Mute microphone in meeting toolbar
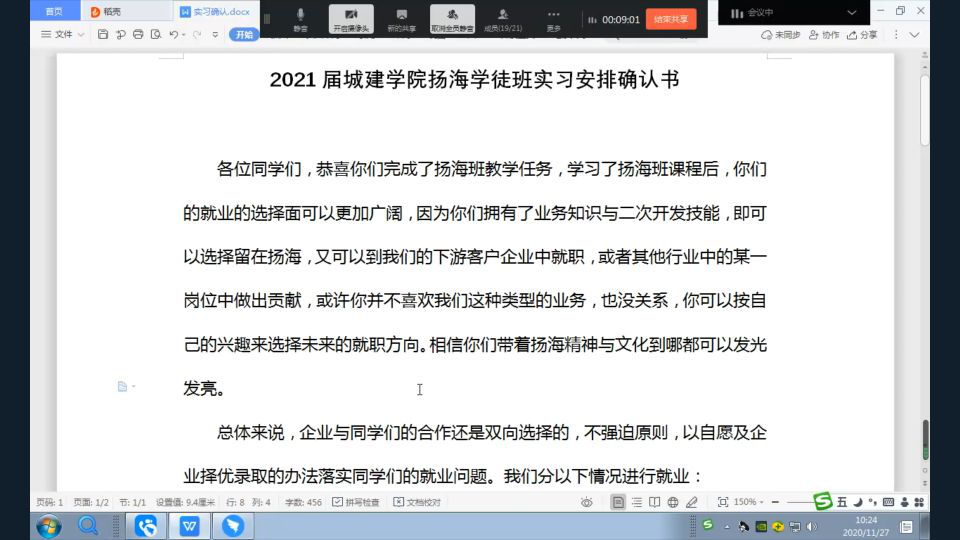 pos(300,18)
